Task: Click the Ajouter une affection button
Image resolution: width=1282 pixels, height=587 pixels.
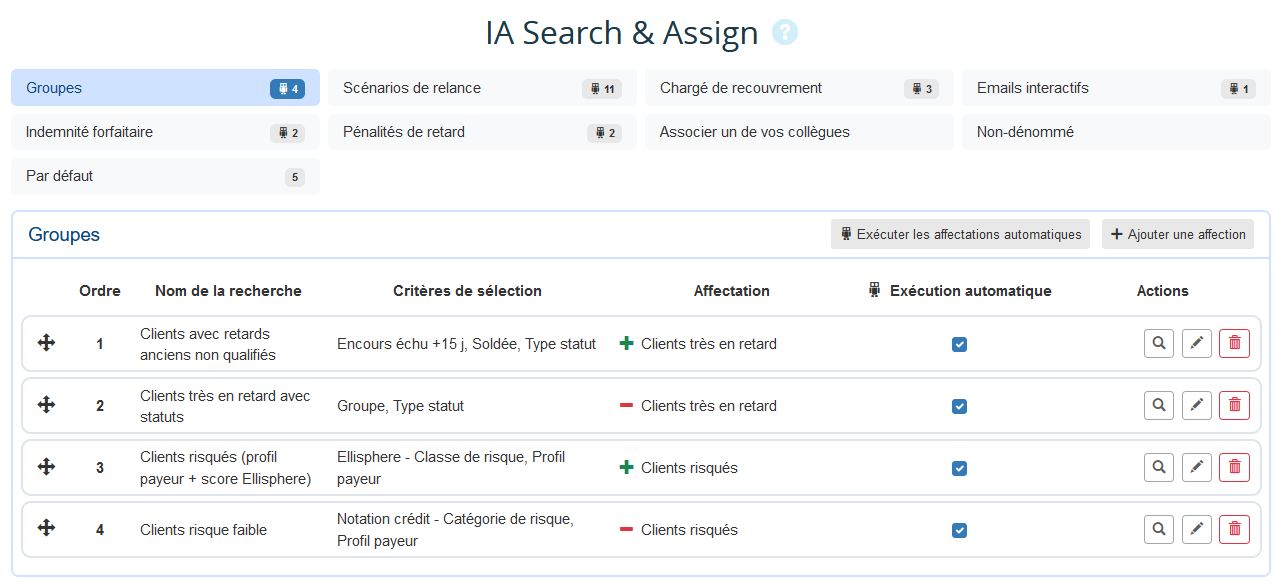Action: tap(1177, 235)
